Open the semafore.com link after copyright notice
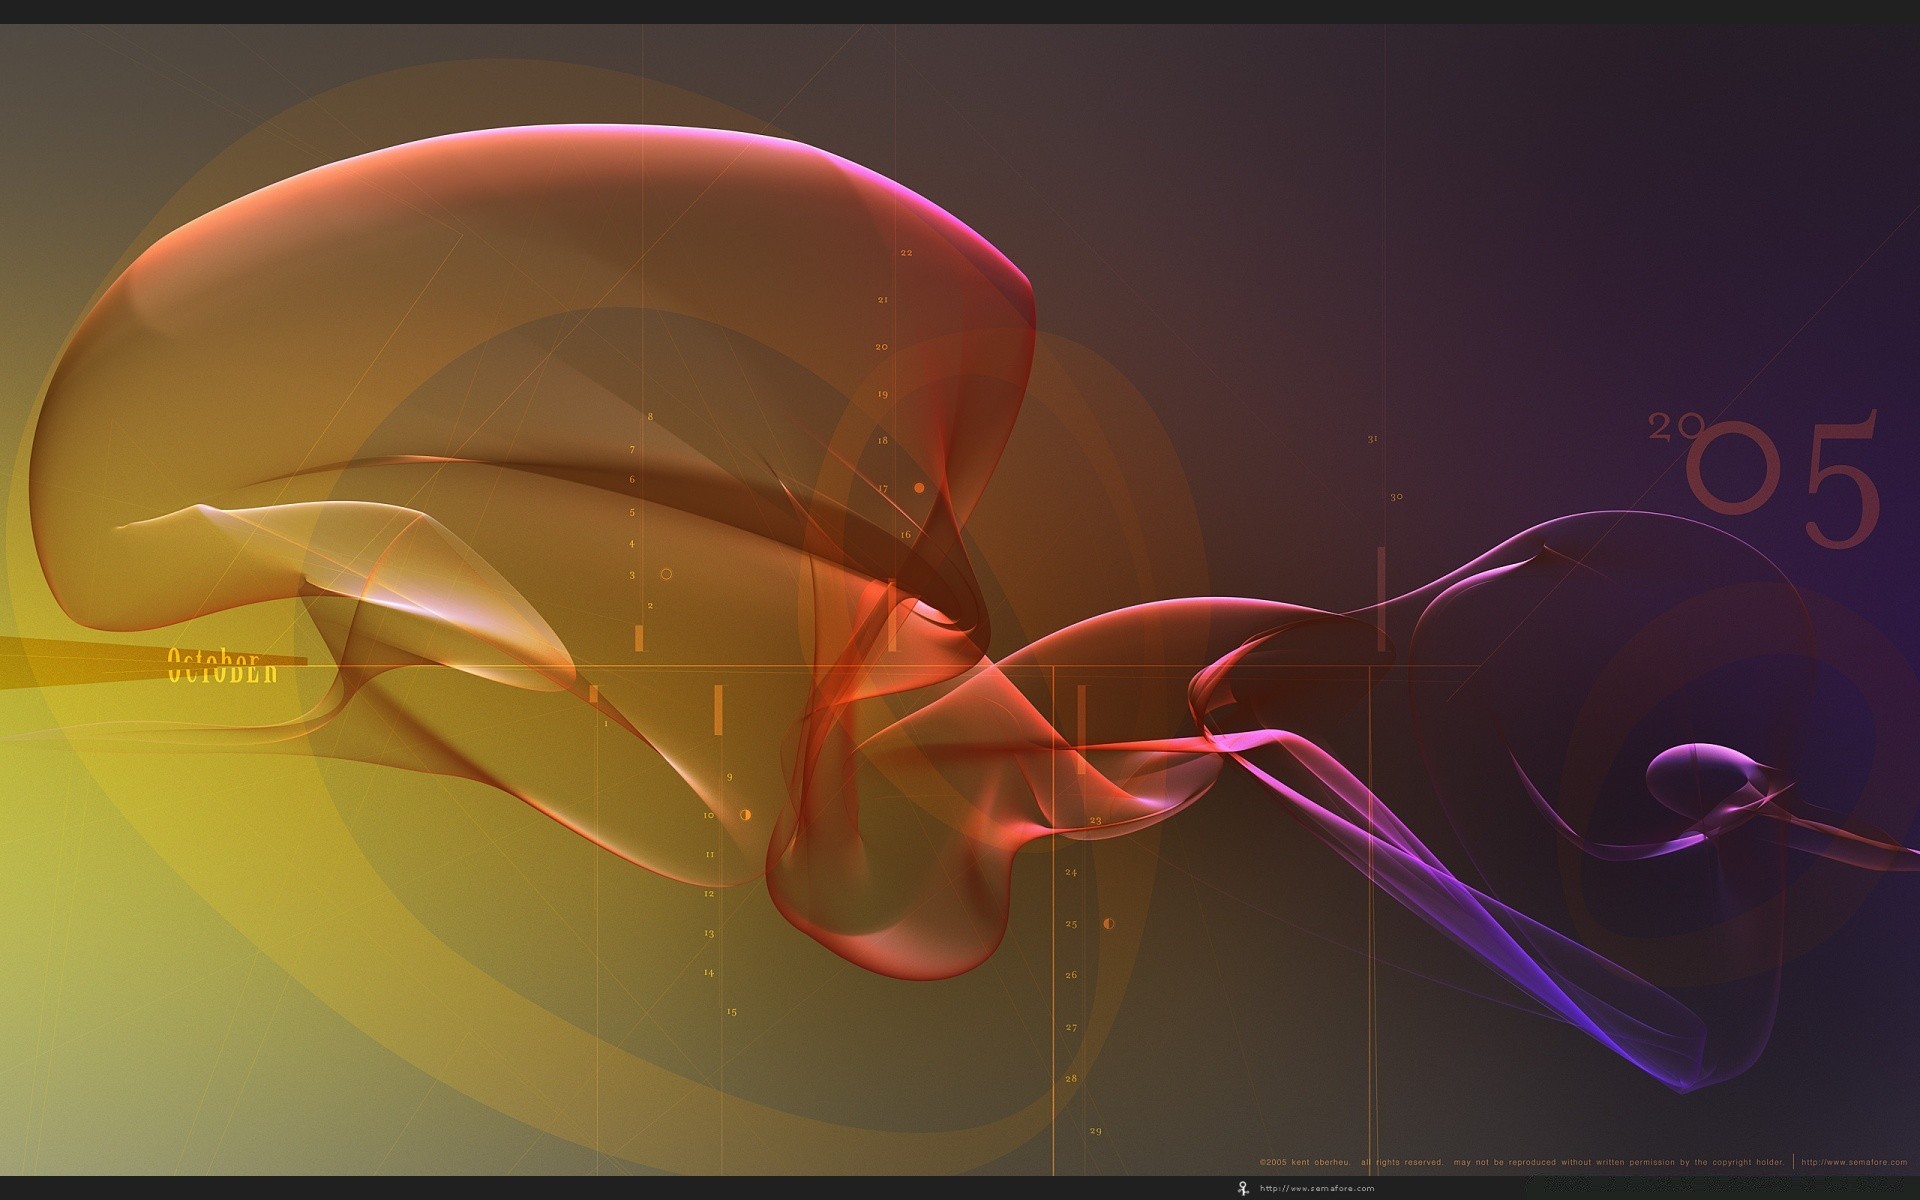The height and width of the screenshot is (1200, 1920). pos(1853,1162)
